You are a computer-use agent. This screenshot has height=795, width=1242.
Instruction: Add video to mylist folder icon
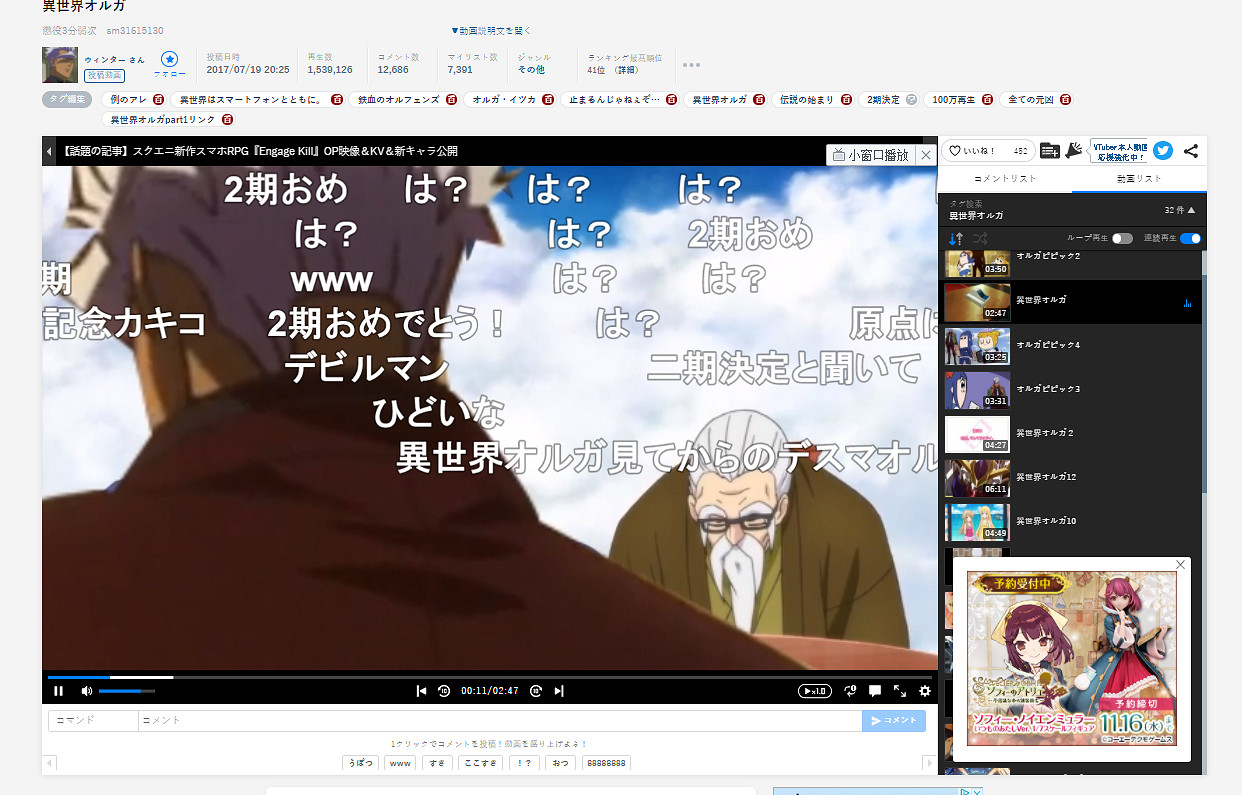tap(1049, 150)
